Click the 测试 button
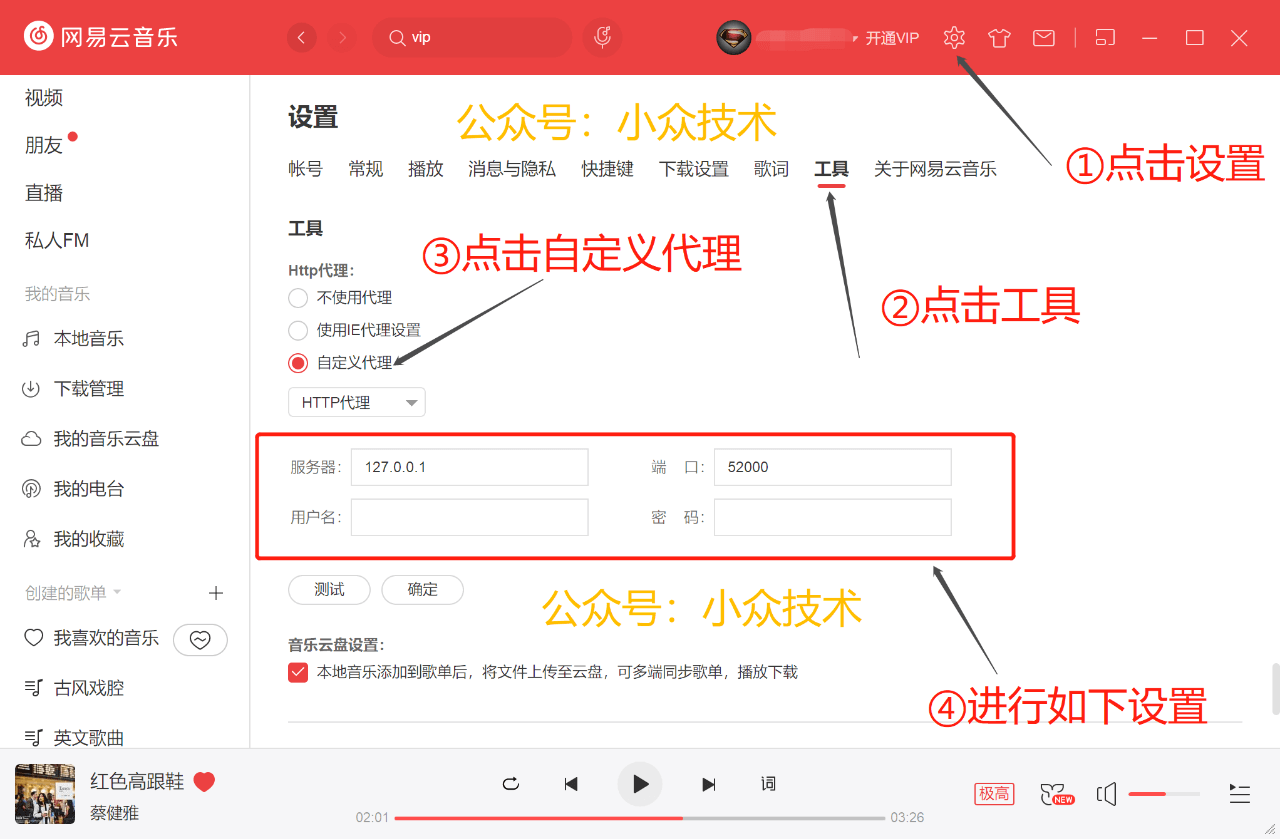Image resolution: width=1280 pixels, height=839 pixels. pyautogui.click(x=329, y=590)
